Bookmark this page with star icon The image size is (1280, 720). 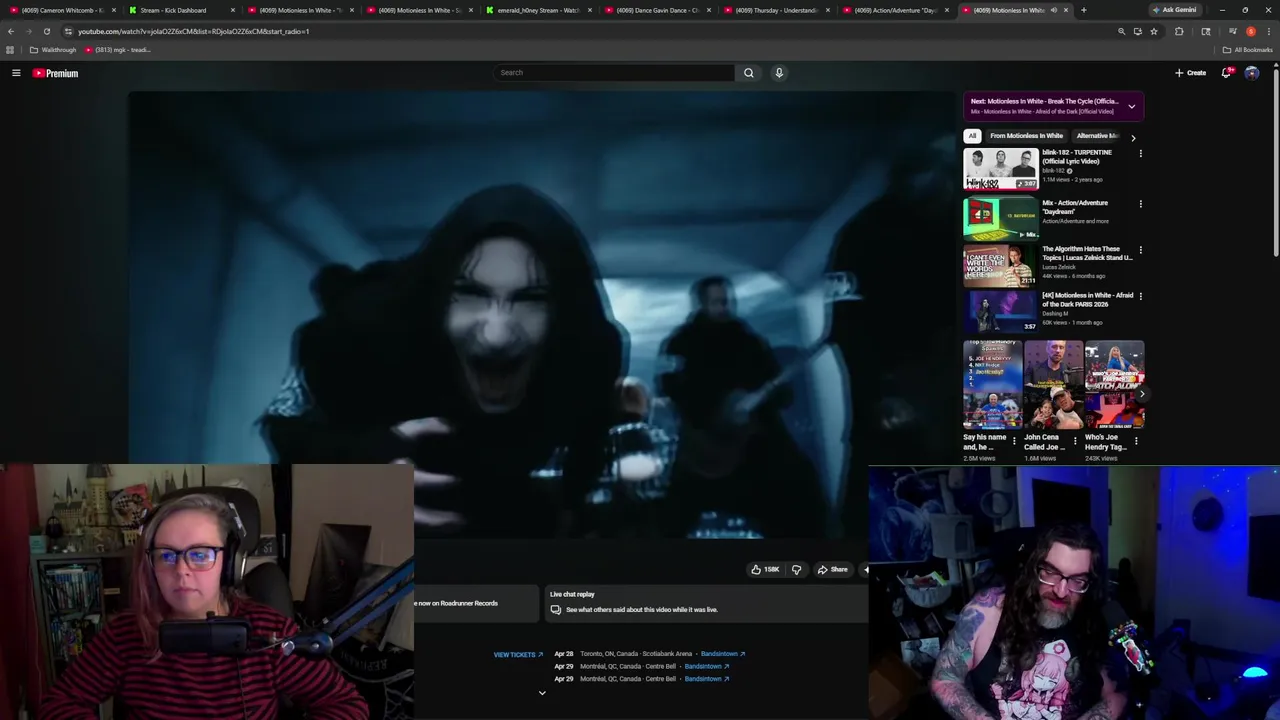point(1154,31)
